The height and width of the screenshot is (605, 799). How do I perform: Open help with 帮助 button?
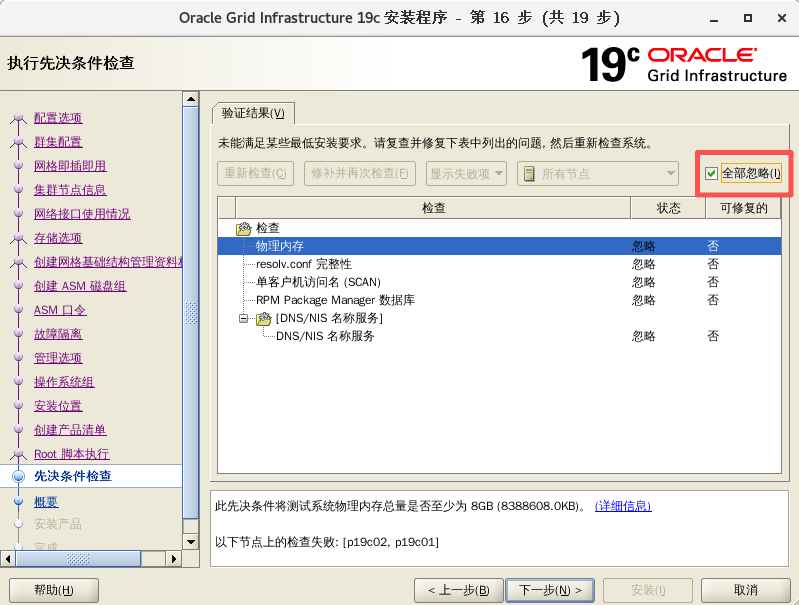pos(54,590)
